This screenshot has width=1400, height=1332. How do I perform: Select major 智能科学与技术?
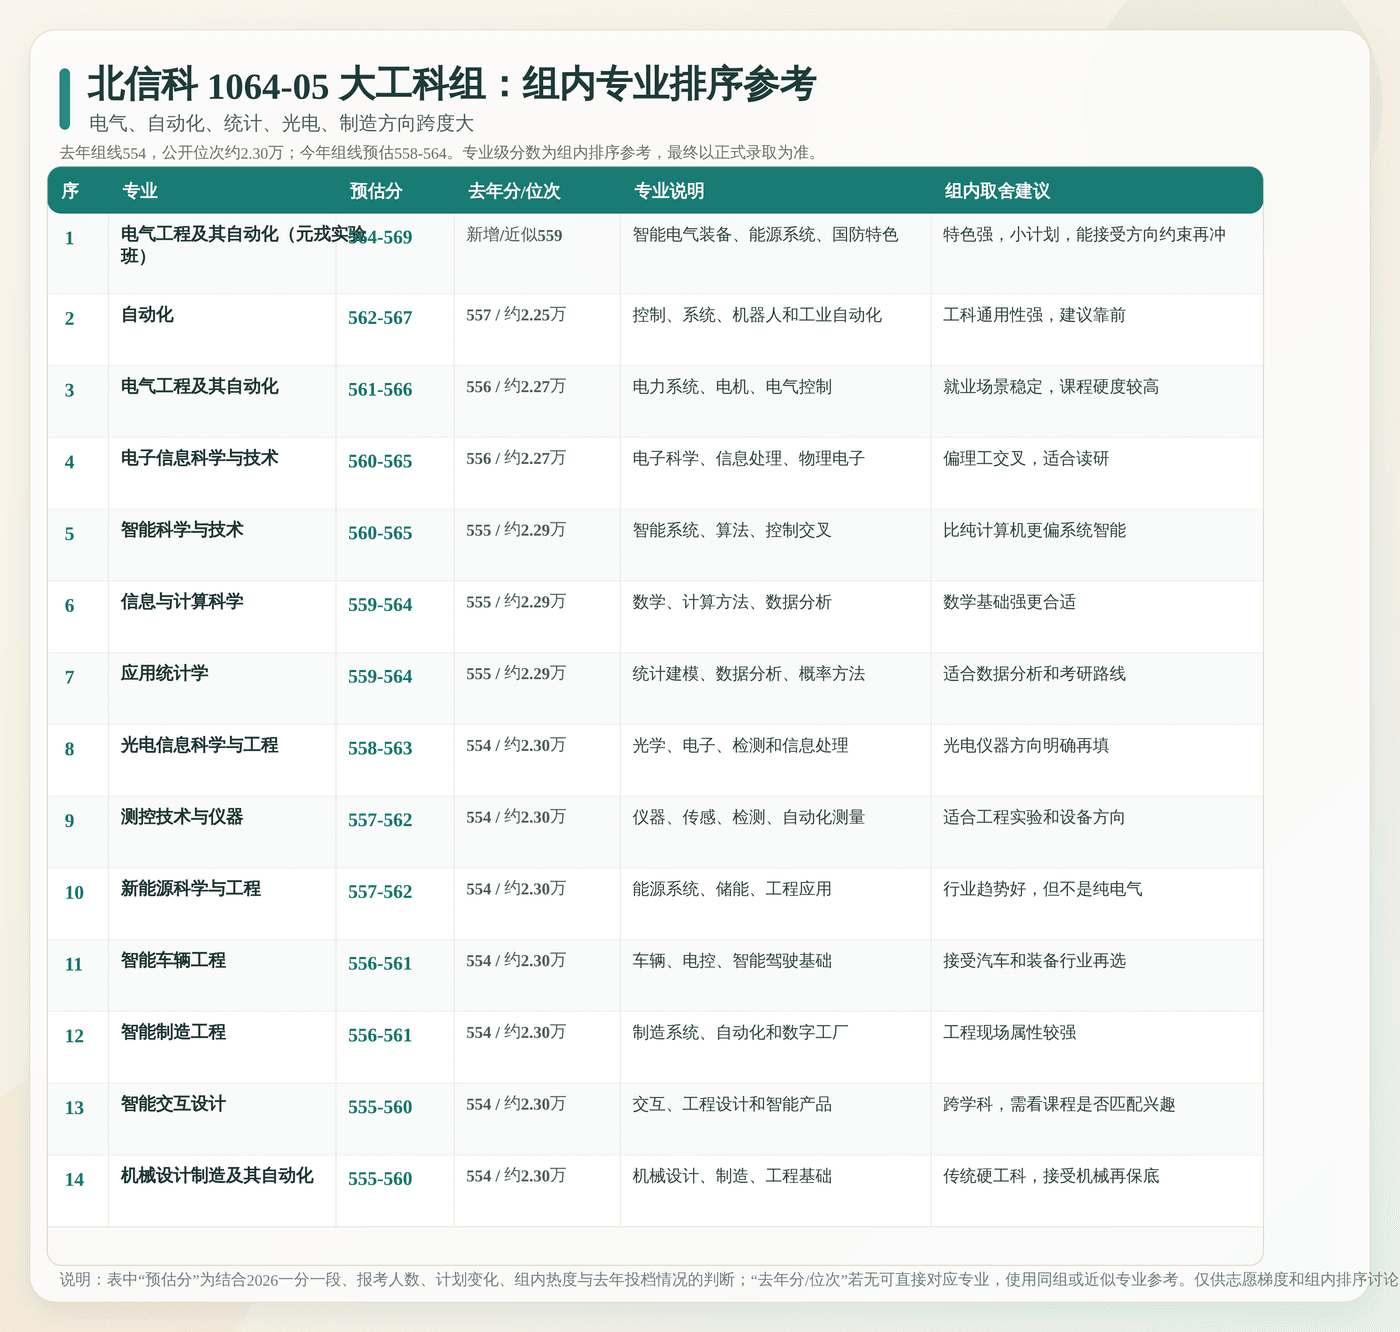click(x=182, y=530)
